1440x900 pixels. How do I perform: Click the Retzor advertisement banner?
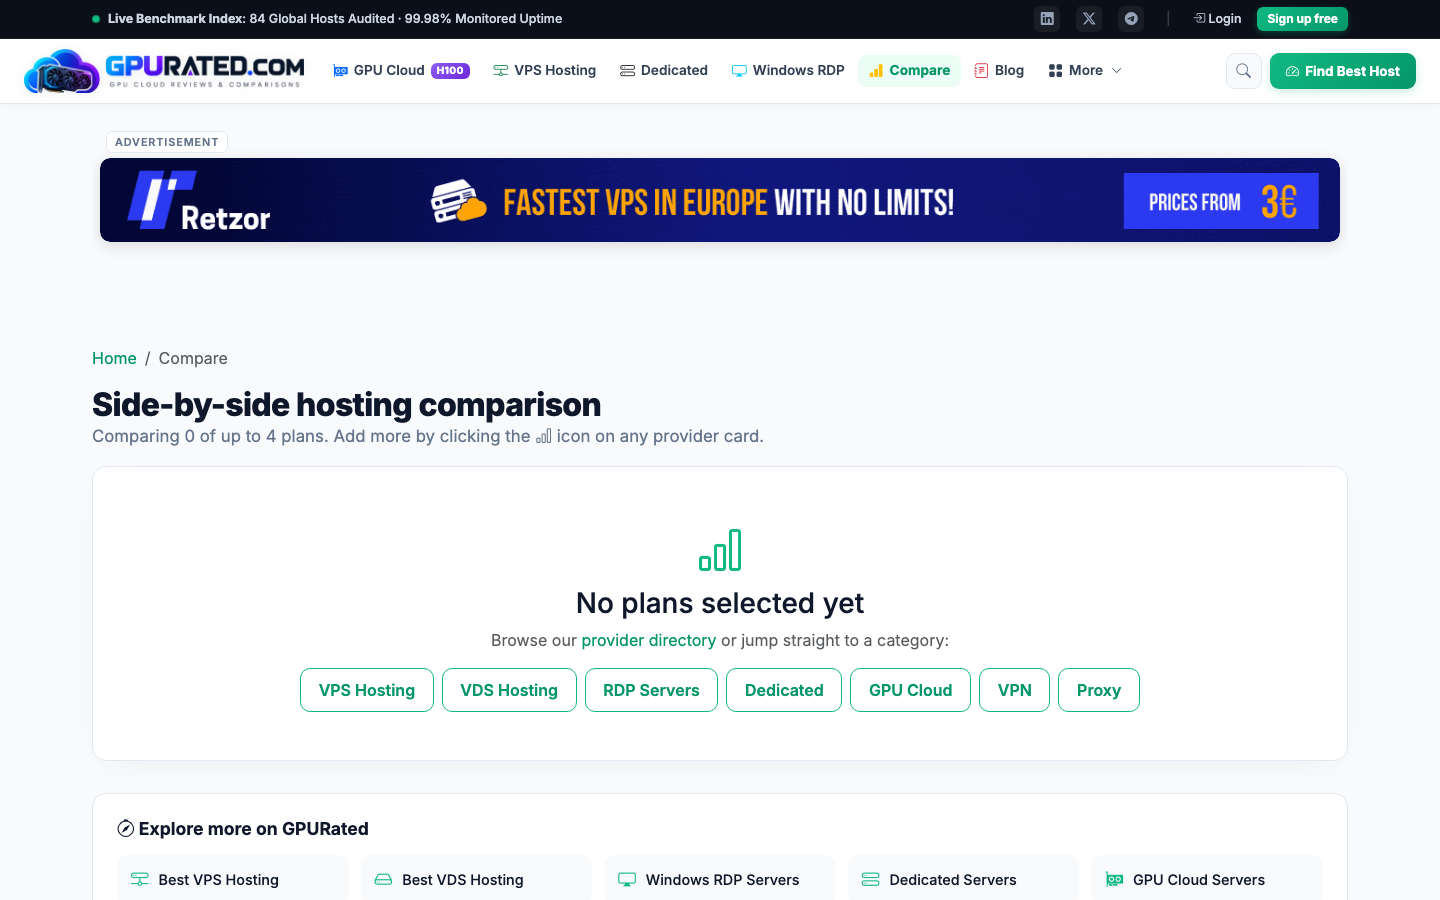pos(720,200)
